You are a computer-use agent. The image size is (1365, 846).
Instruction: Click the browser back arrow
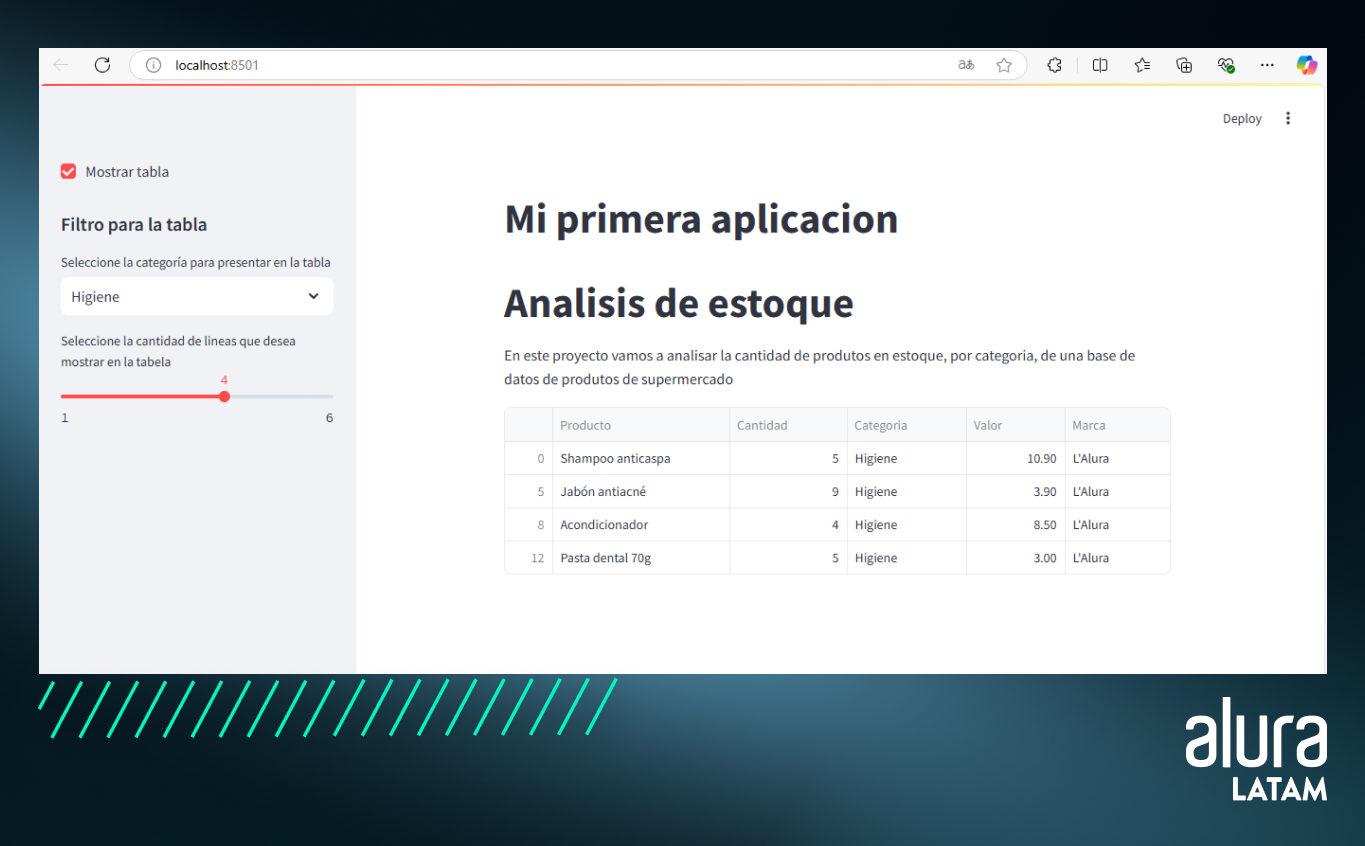(61, 65)
